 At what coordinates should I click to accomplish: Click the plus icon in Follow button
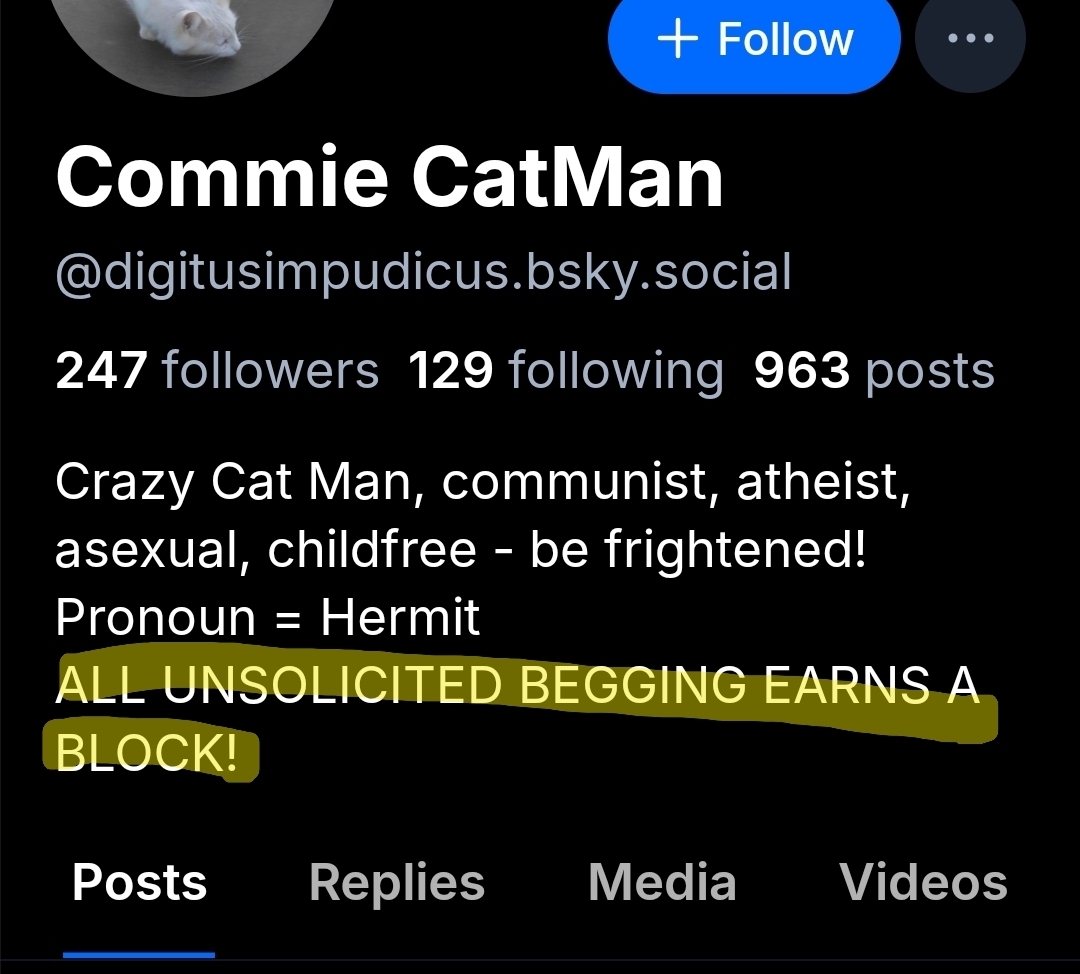677,39
